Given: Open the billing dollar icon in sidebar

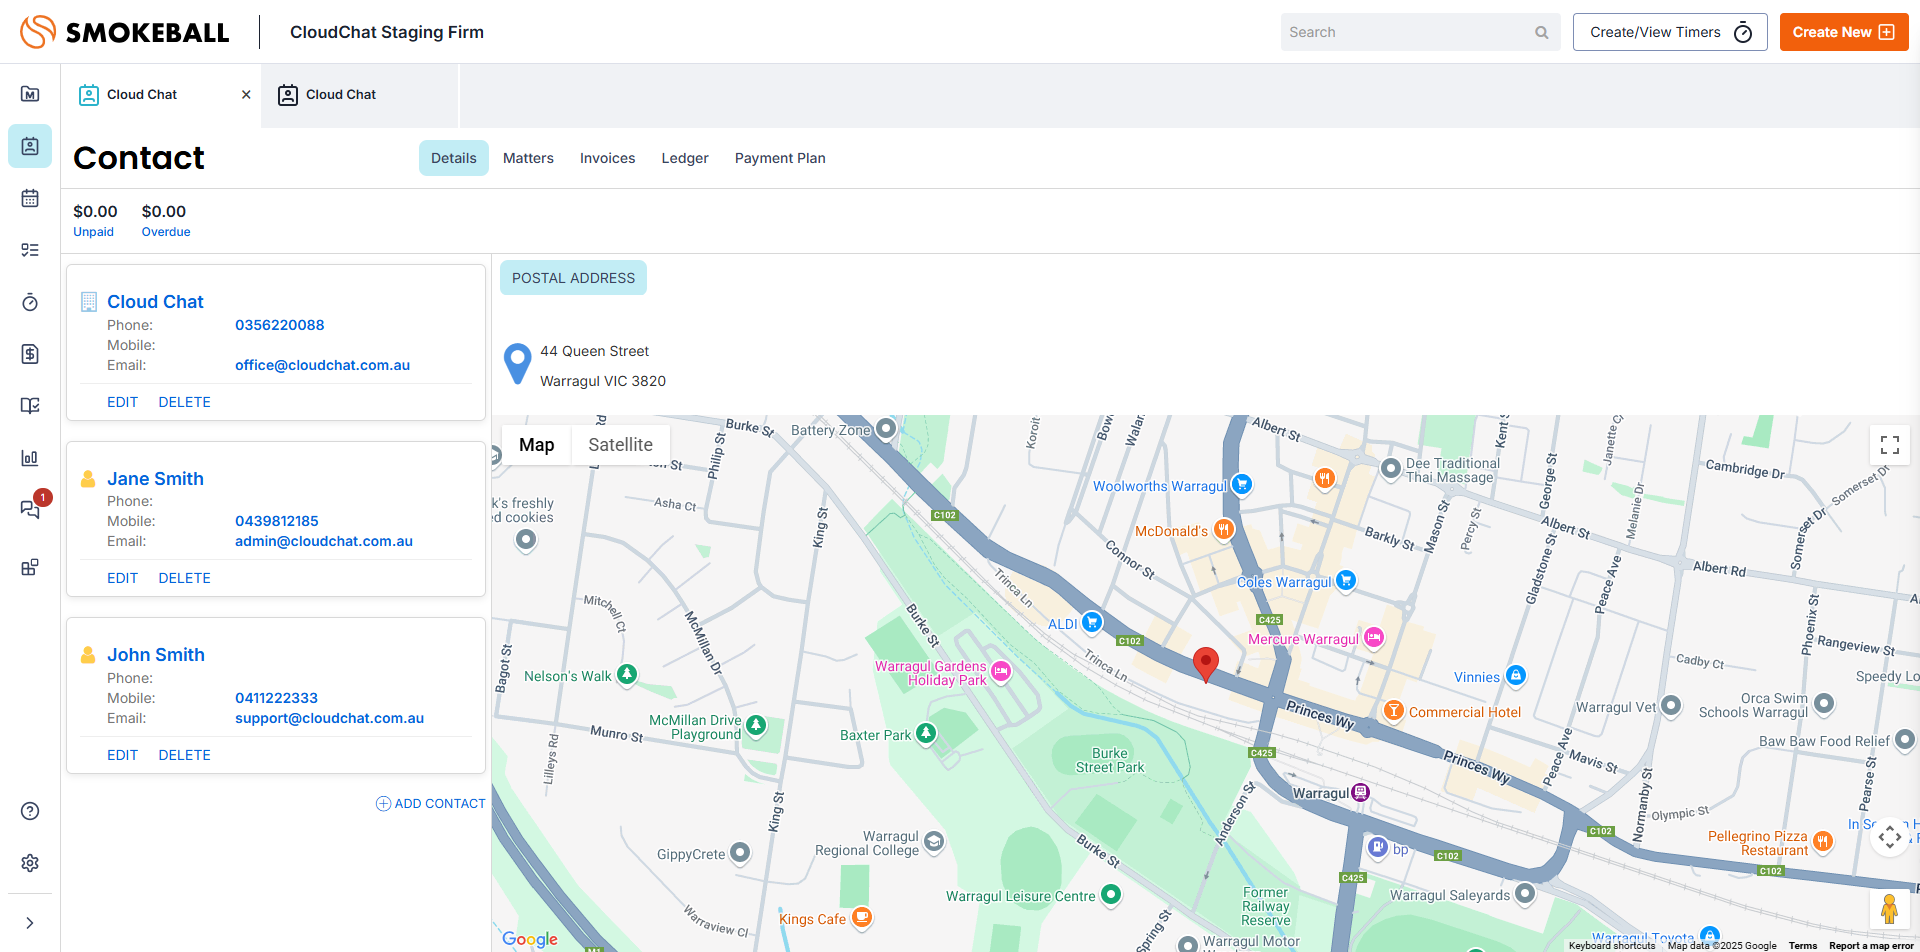Looking at the screenshot, I should pyautogui.click(x=30, y=354).
